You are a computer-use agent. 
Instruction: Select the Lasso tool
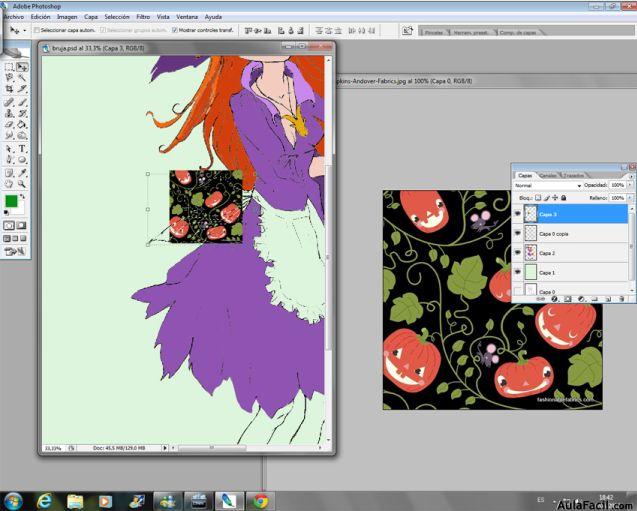pyautogui.click(x=9, y=78)
